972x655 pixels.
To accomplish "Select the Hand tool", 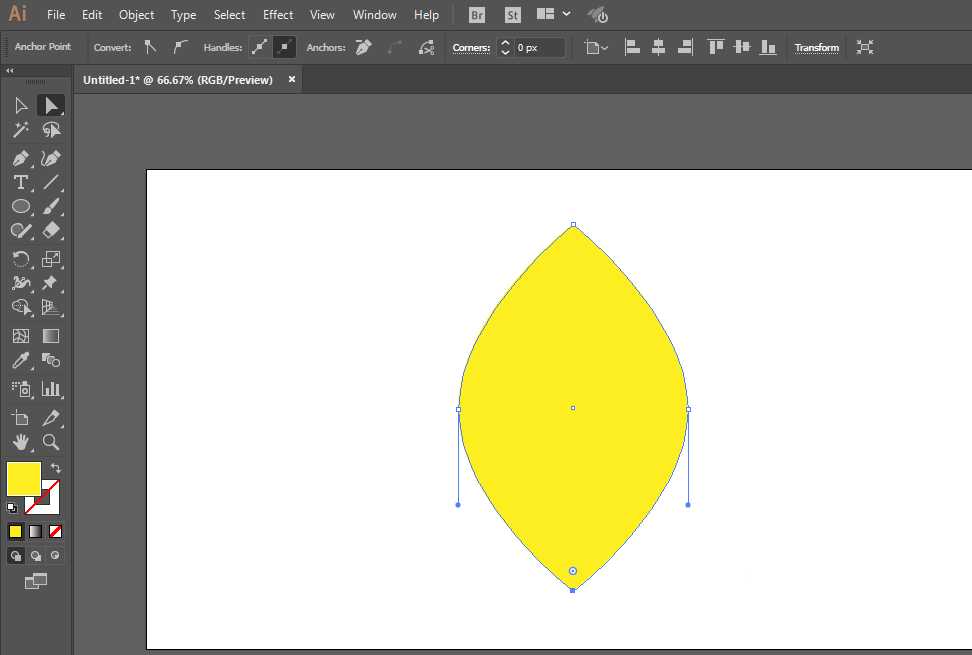I will 20,441.
